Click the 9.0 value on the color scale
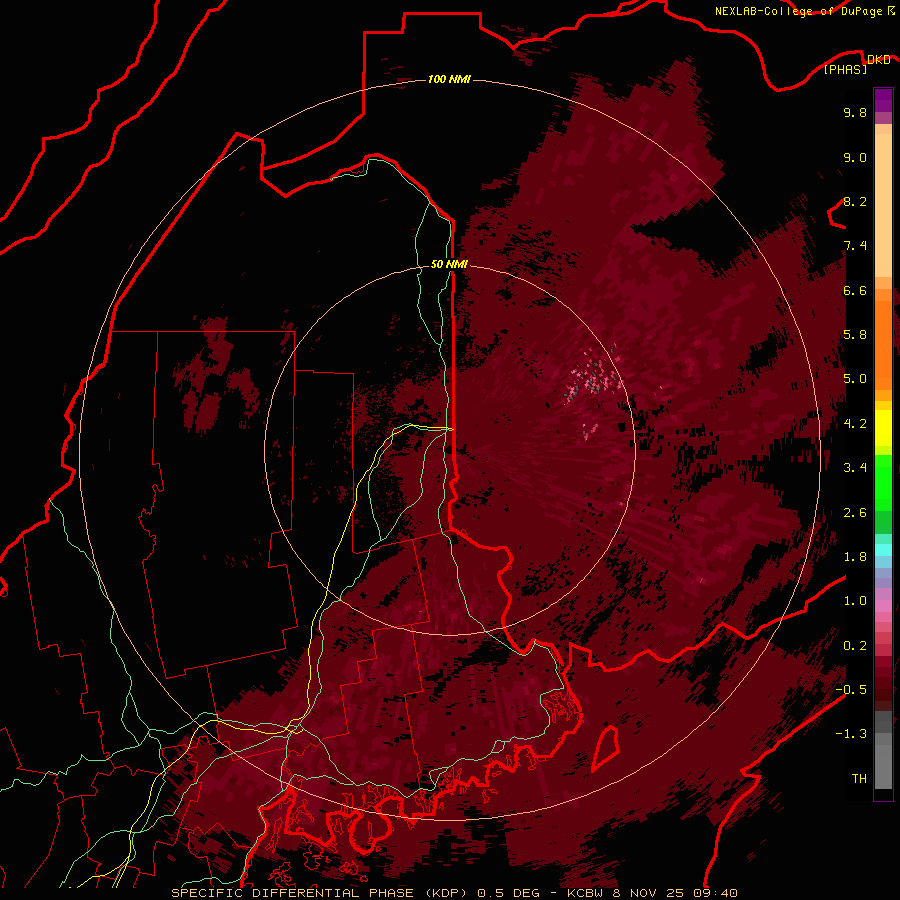 point(855,157)
